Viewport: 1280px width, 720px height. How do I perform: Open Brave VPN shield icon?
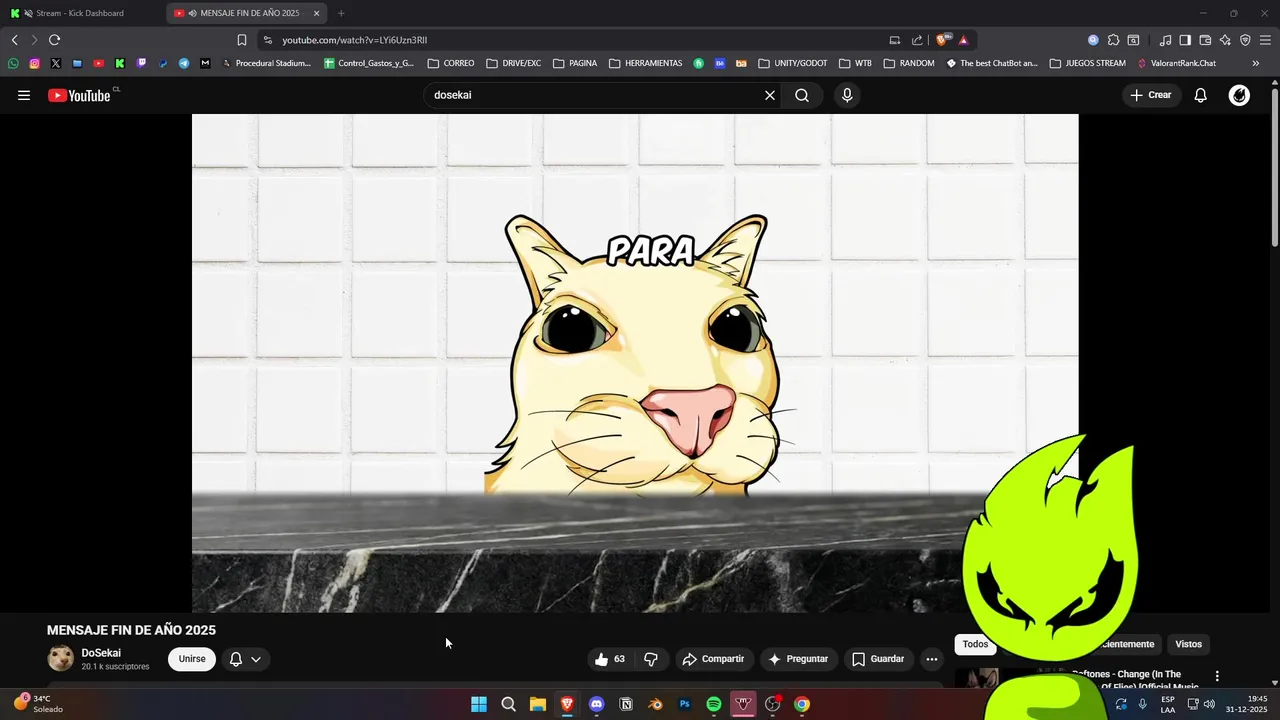point(1245,40)
